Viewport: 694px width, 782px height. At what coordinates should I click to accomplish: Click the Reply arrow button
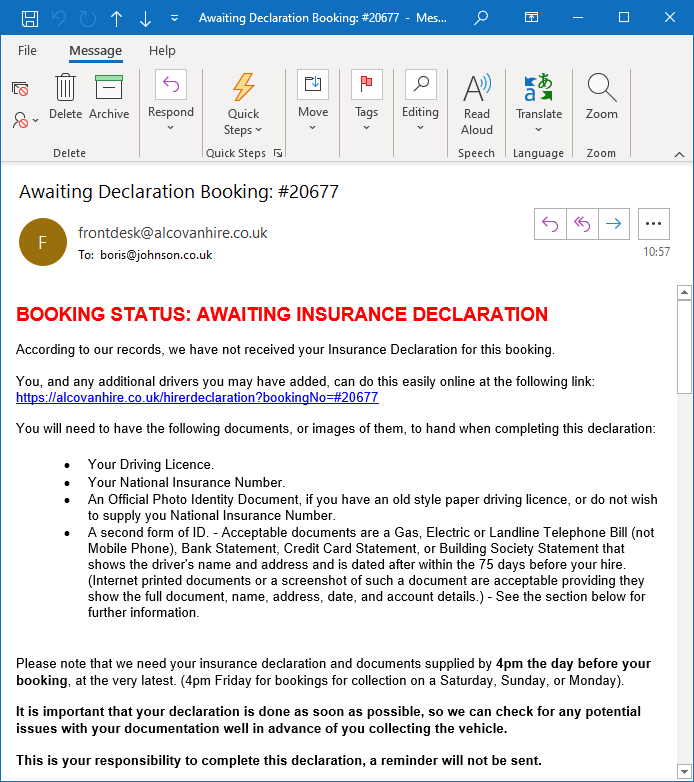pyautogui.click(x=550, y=224)
